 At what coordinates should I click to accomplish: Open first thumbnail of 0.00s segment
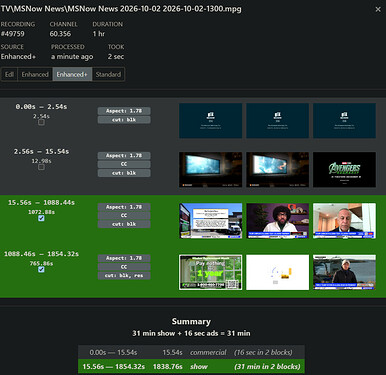211,121
